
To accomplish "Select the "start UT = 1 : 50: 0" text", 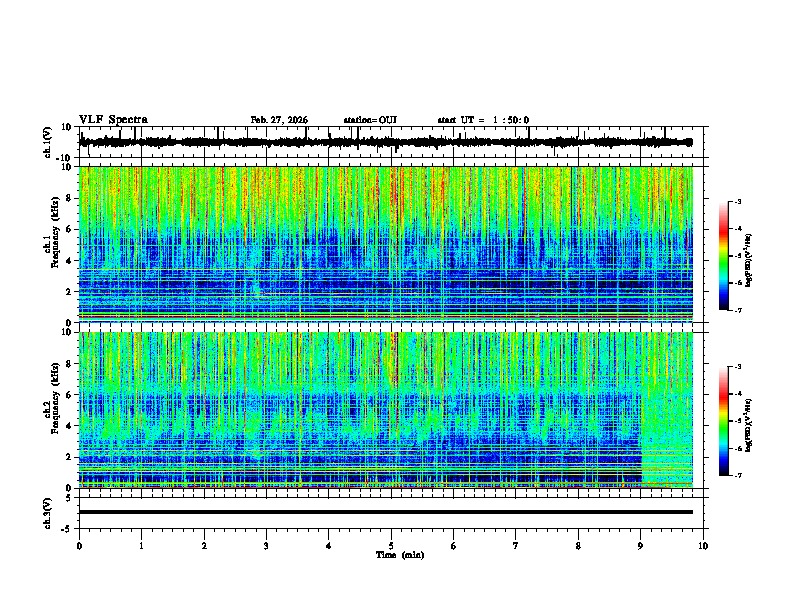I will (483, 120).
